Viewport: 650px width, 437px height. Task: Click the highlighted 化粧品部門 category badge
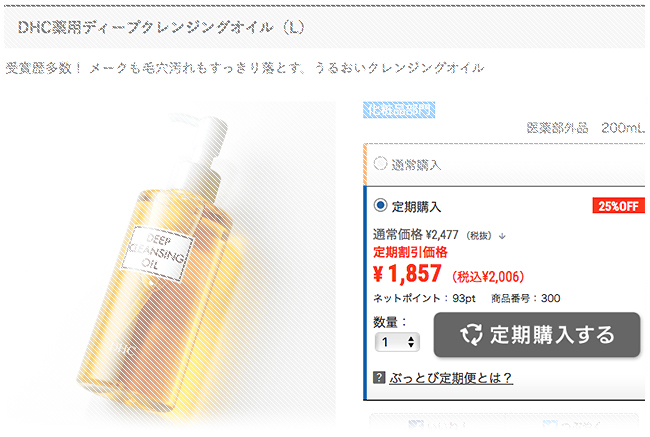pos(399,110)
